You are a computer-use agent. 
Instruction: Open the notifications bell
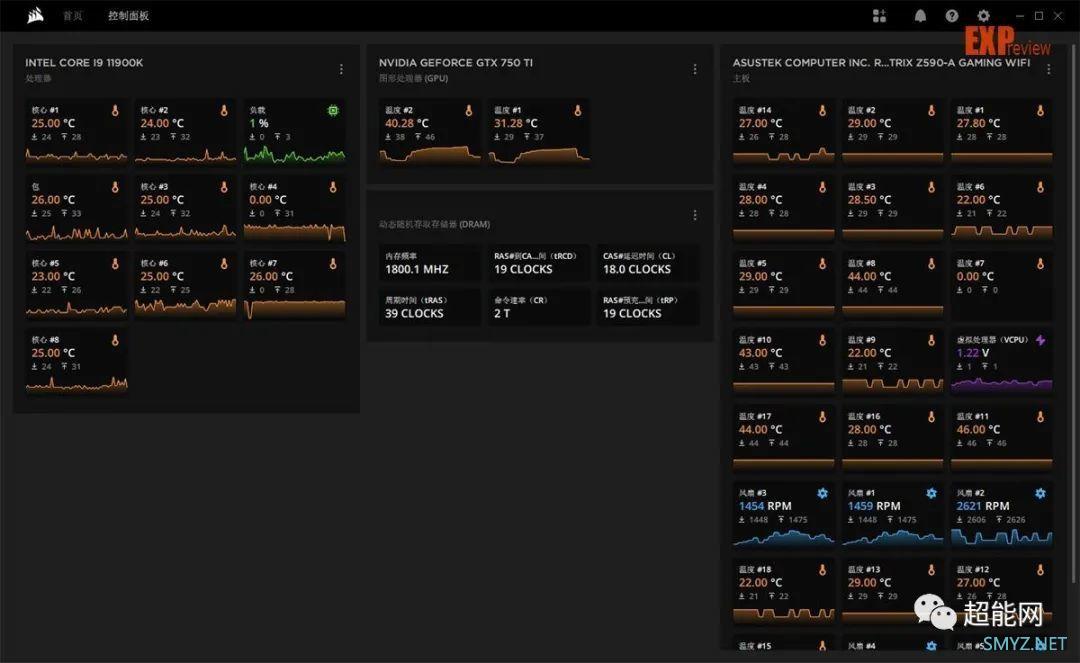tap(920, 16)
